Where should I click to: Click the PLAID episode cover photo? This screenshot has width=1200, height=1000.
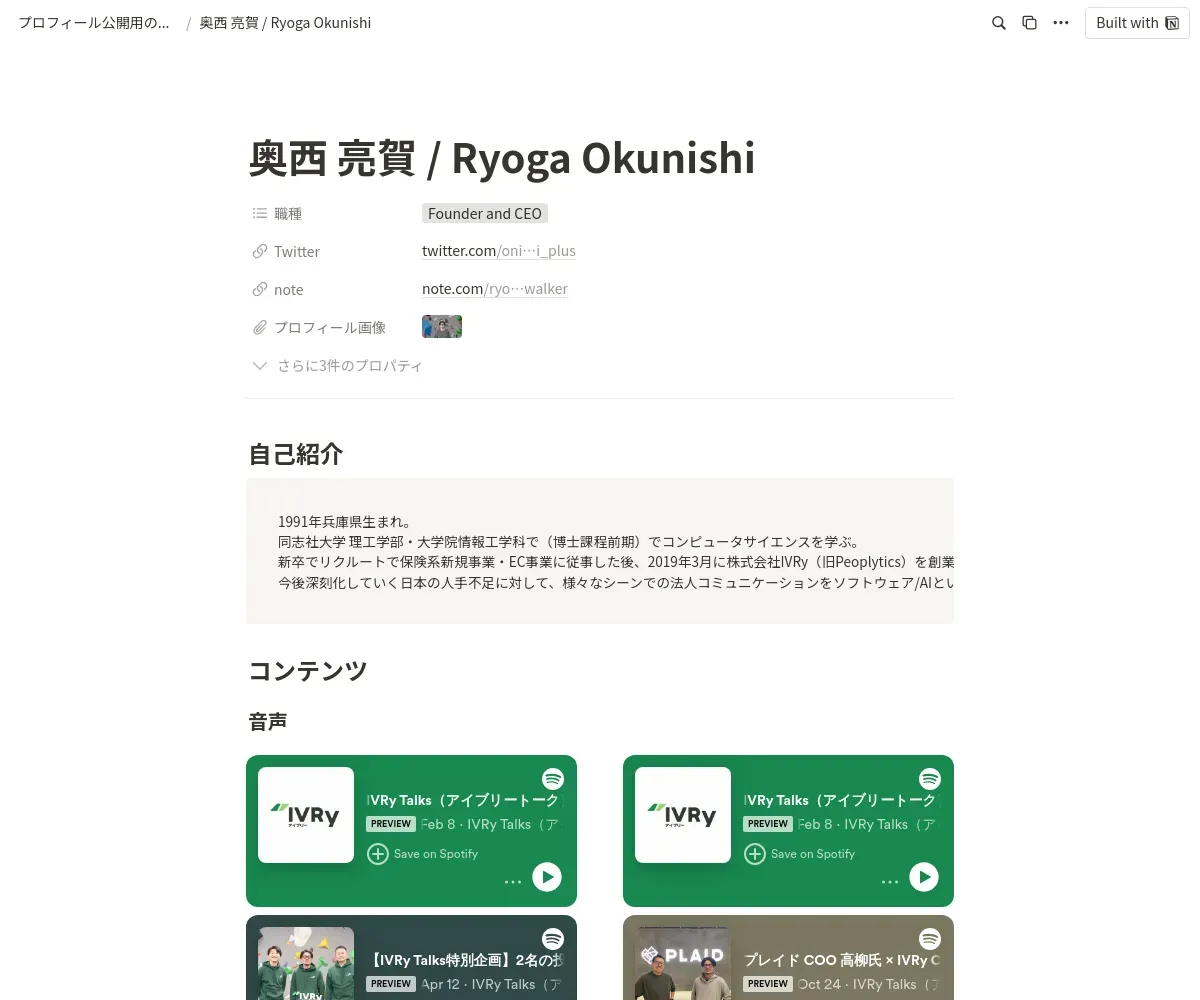pos(683,964)
